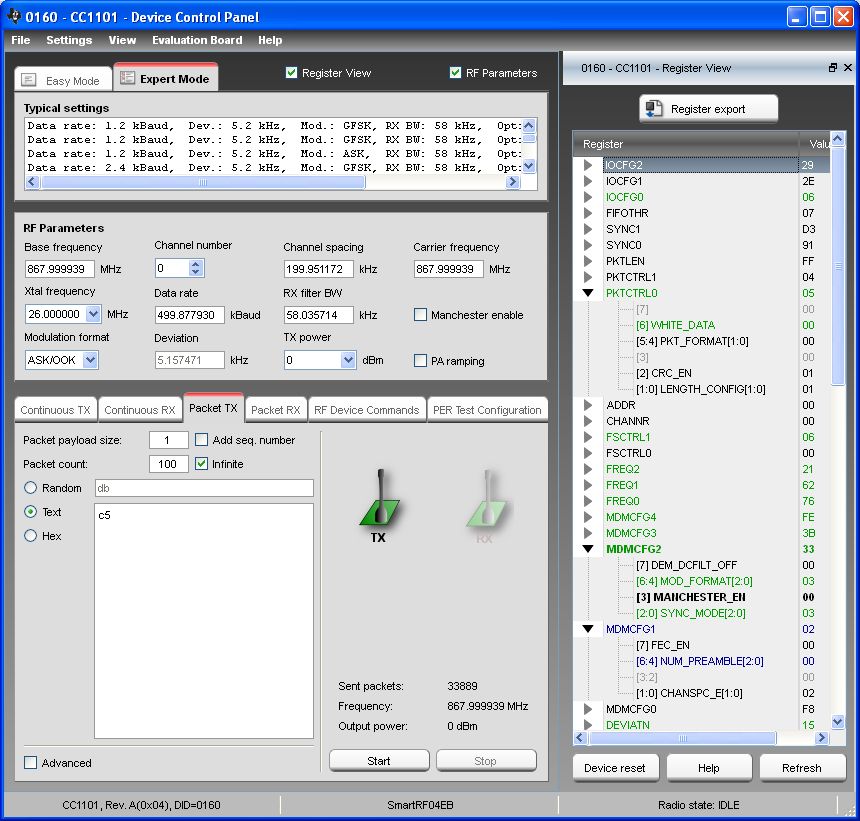Check Add seq. number option

tap(201, 440)
